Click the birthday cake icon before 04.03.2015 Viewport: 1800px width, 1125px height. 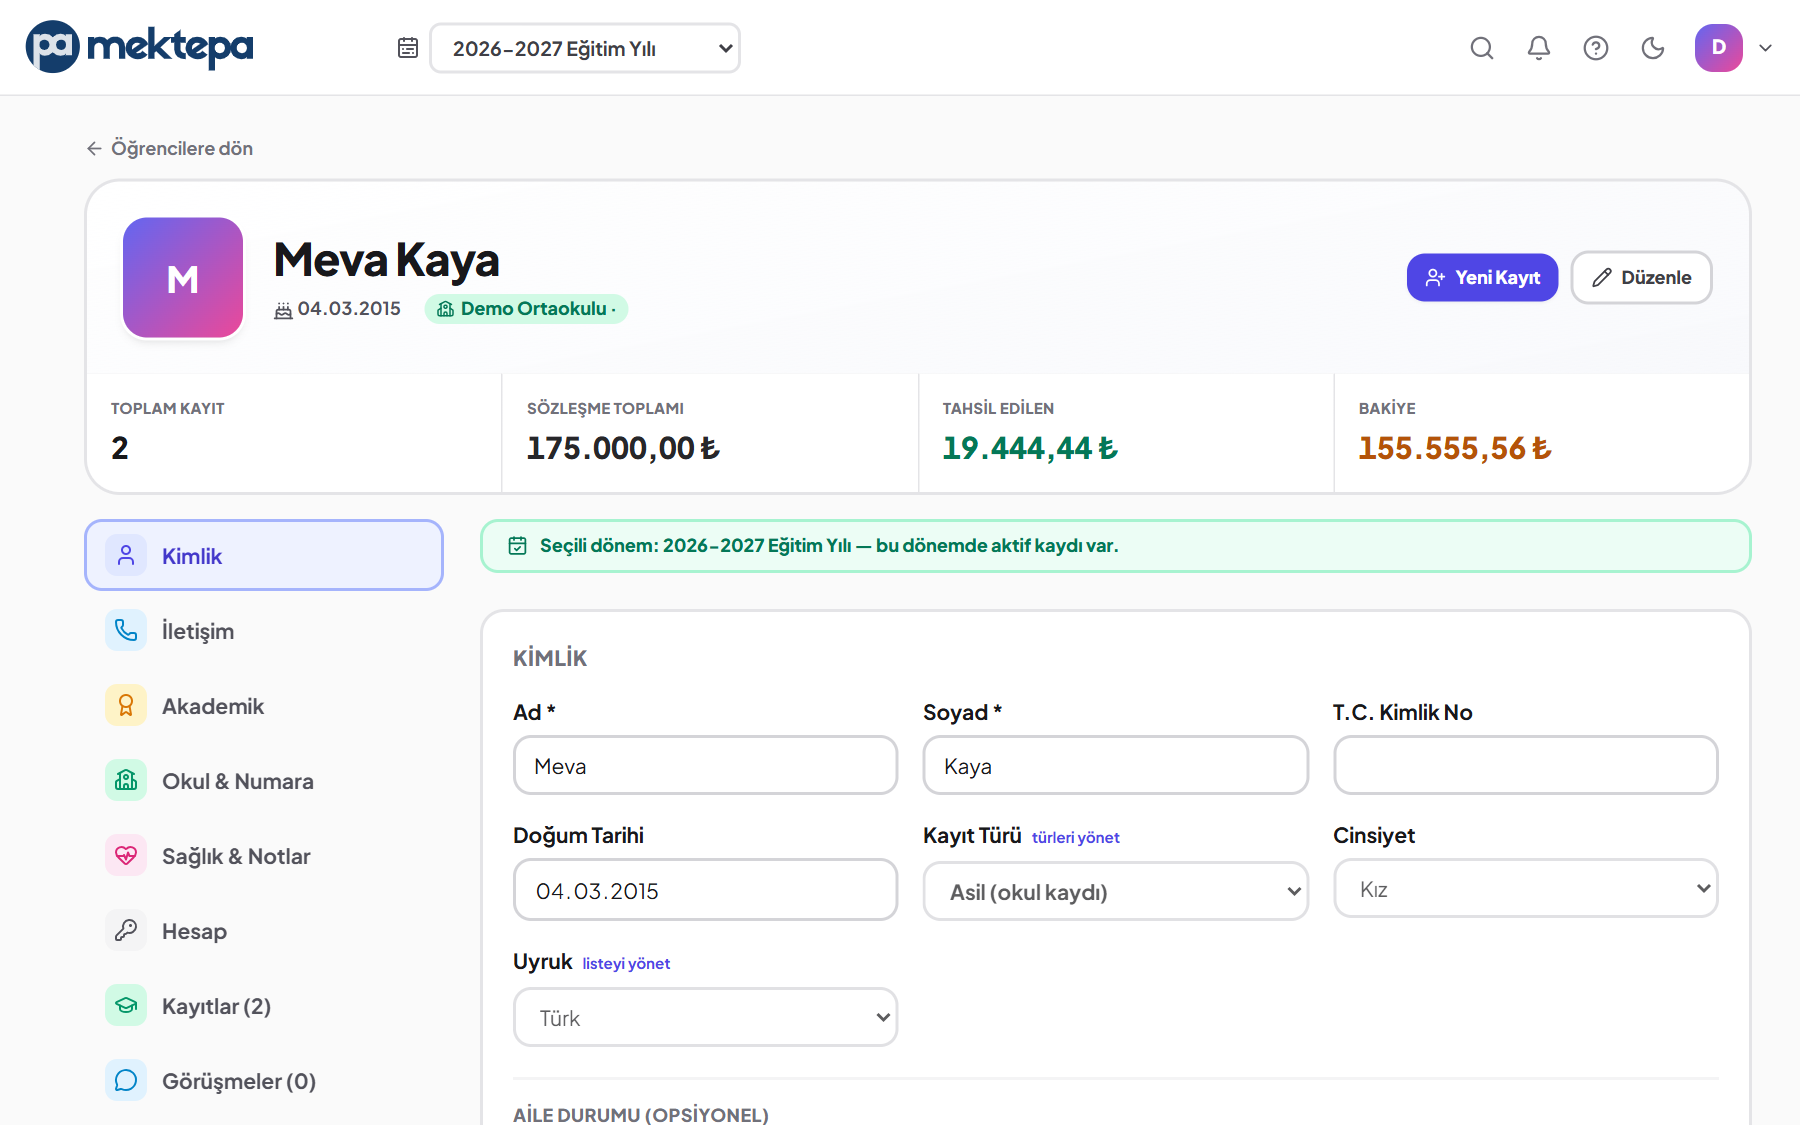[x=283, y=310]
